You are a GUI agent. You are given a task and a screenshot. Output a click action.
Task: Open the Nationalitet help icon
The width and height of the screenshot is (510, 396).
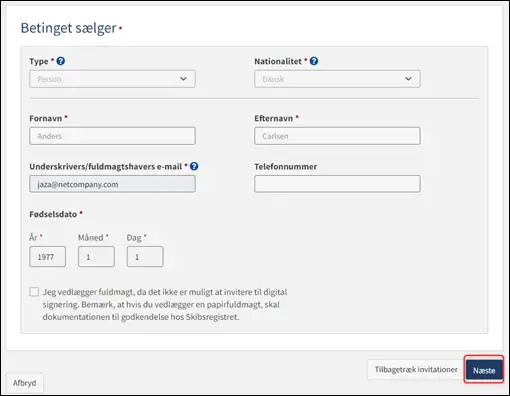(314, 61)
